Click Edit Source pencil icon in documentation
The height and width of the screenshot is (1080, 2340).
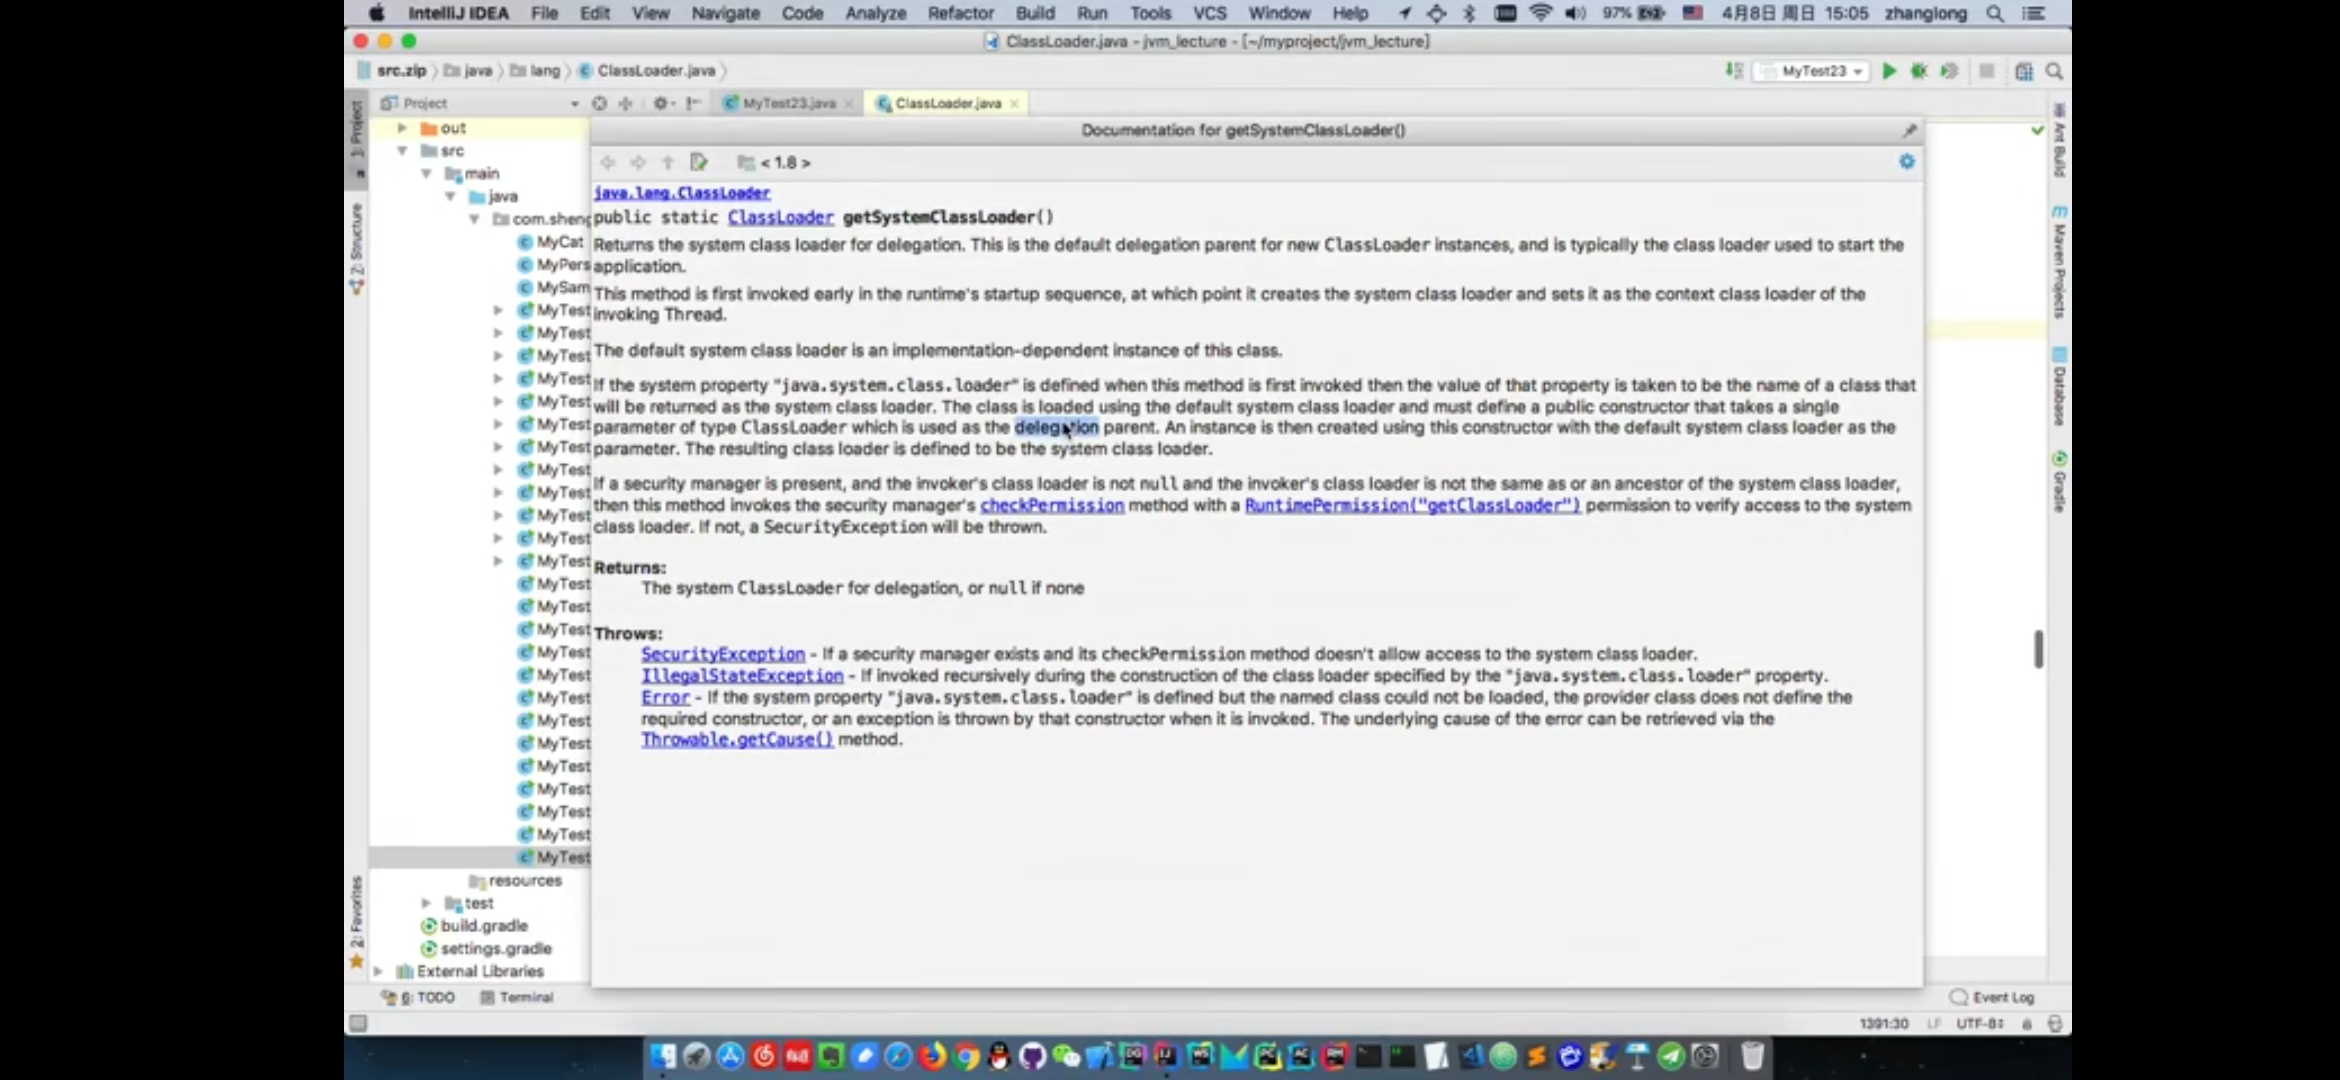tap(699, 162)
